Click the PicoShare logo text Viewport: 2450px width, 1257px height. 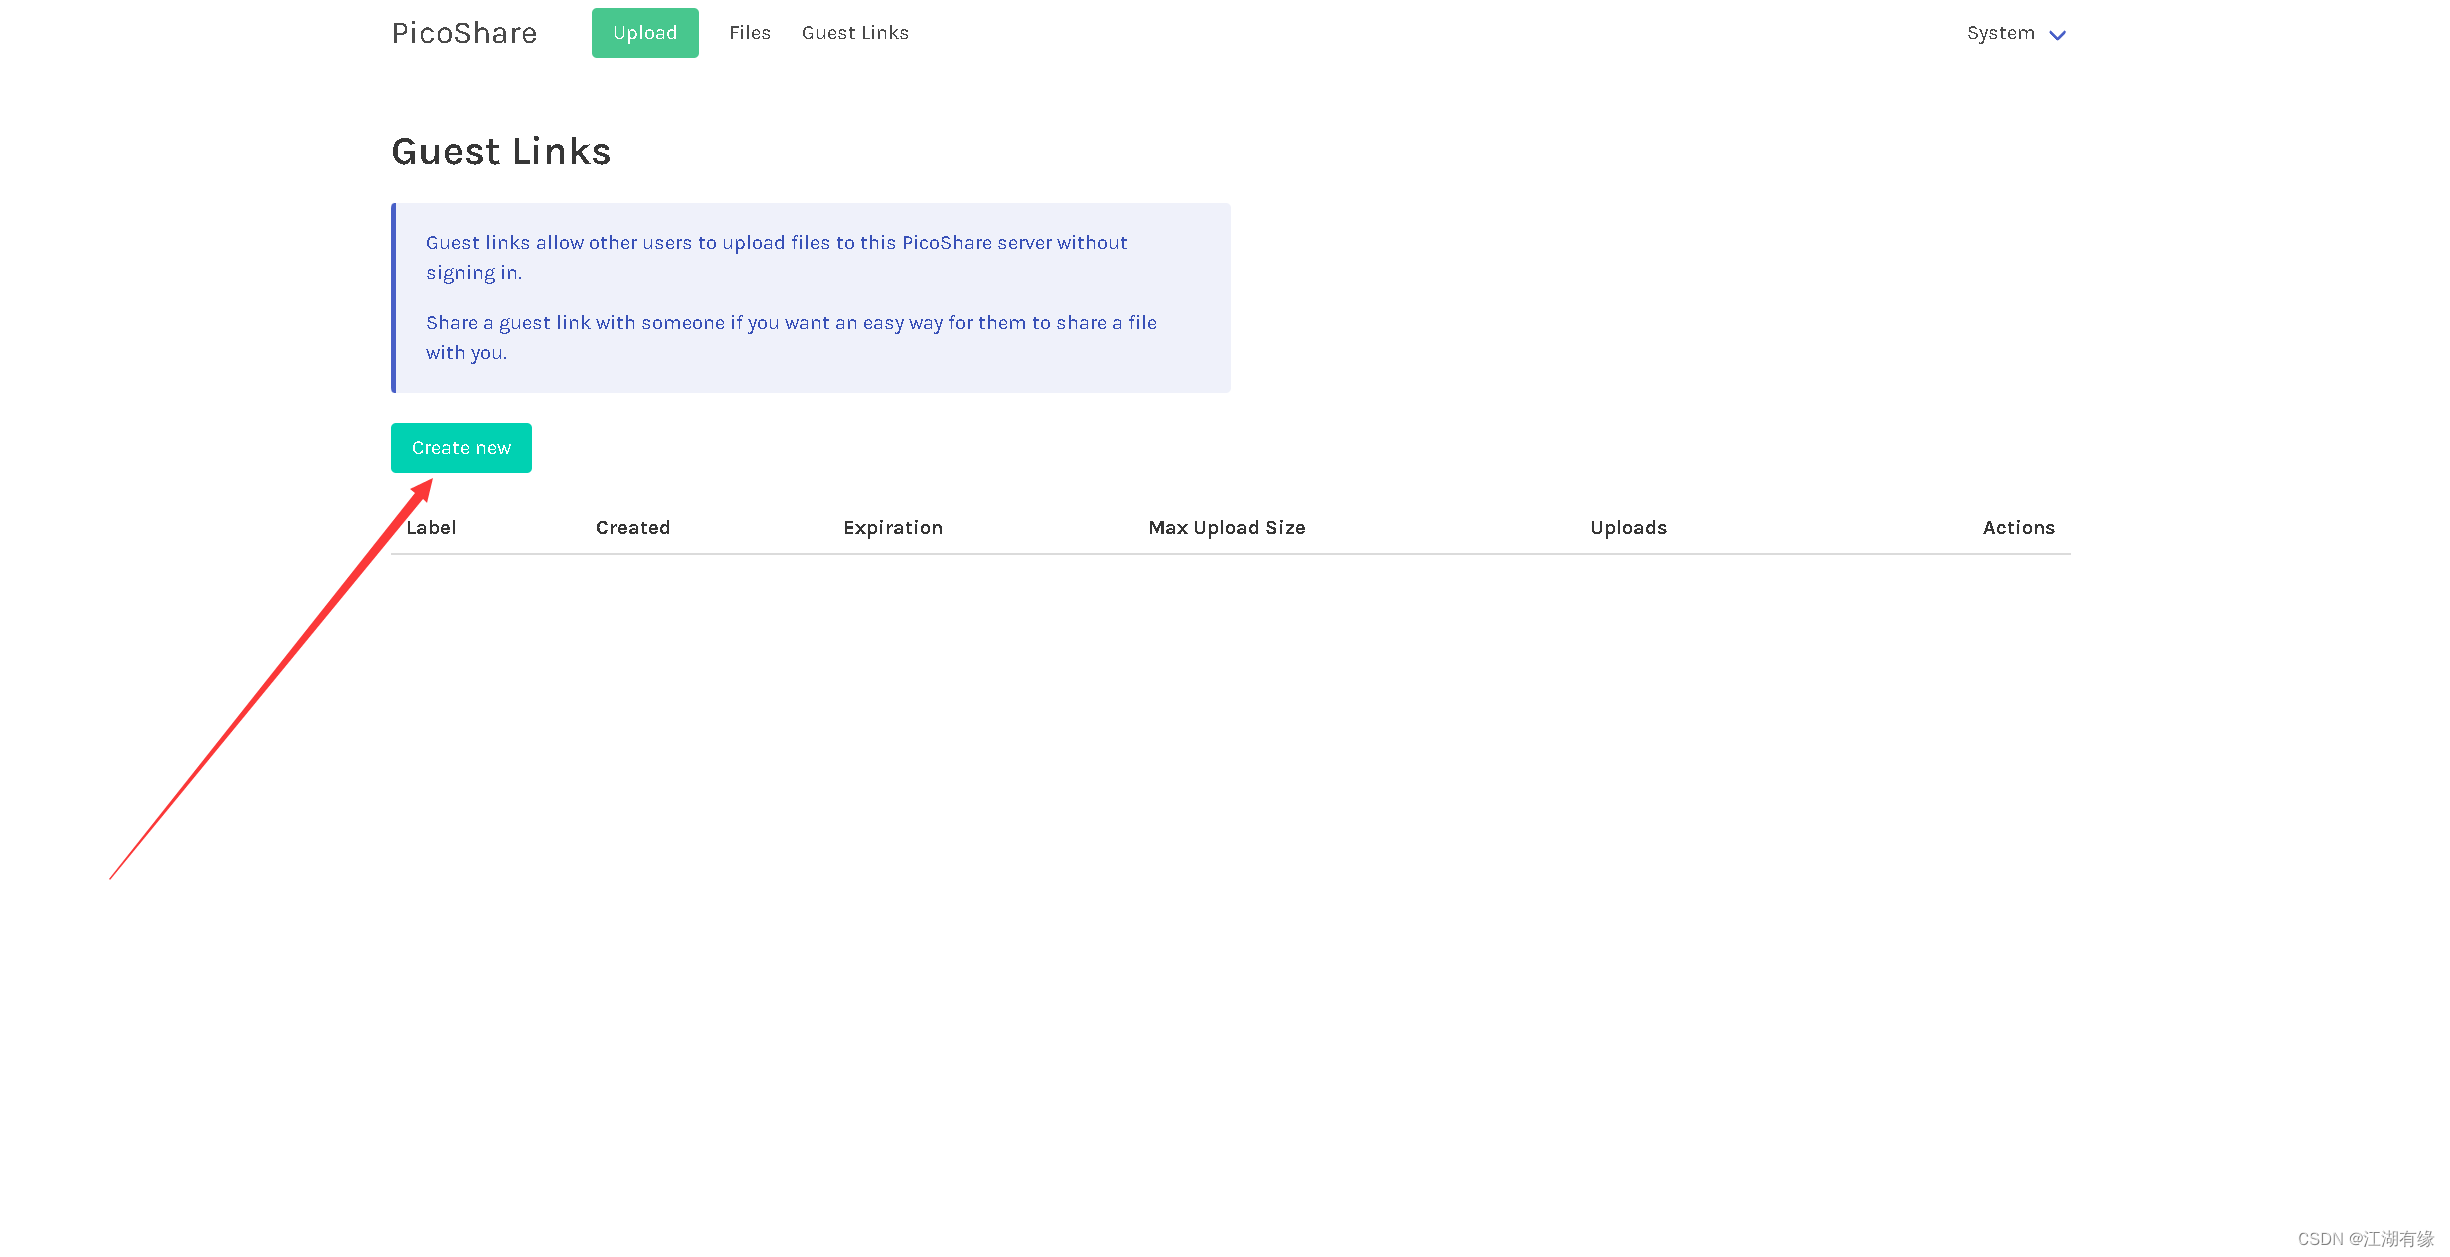[x=464, y=33]
